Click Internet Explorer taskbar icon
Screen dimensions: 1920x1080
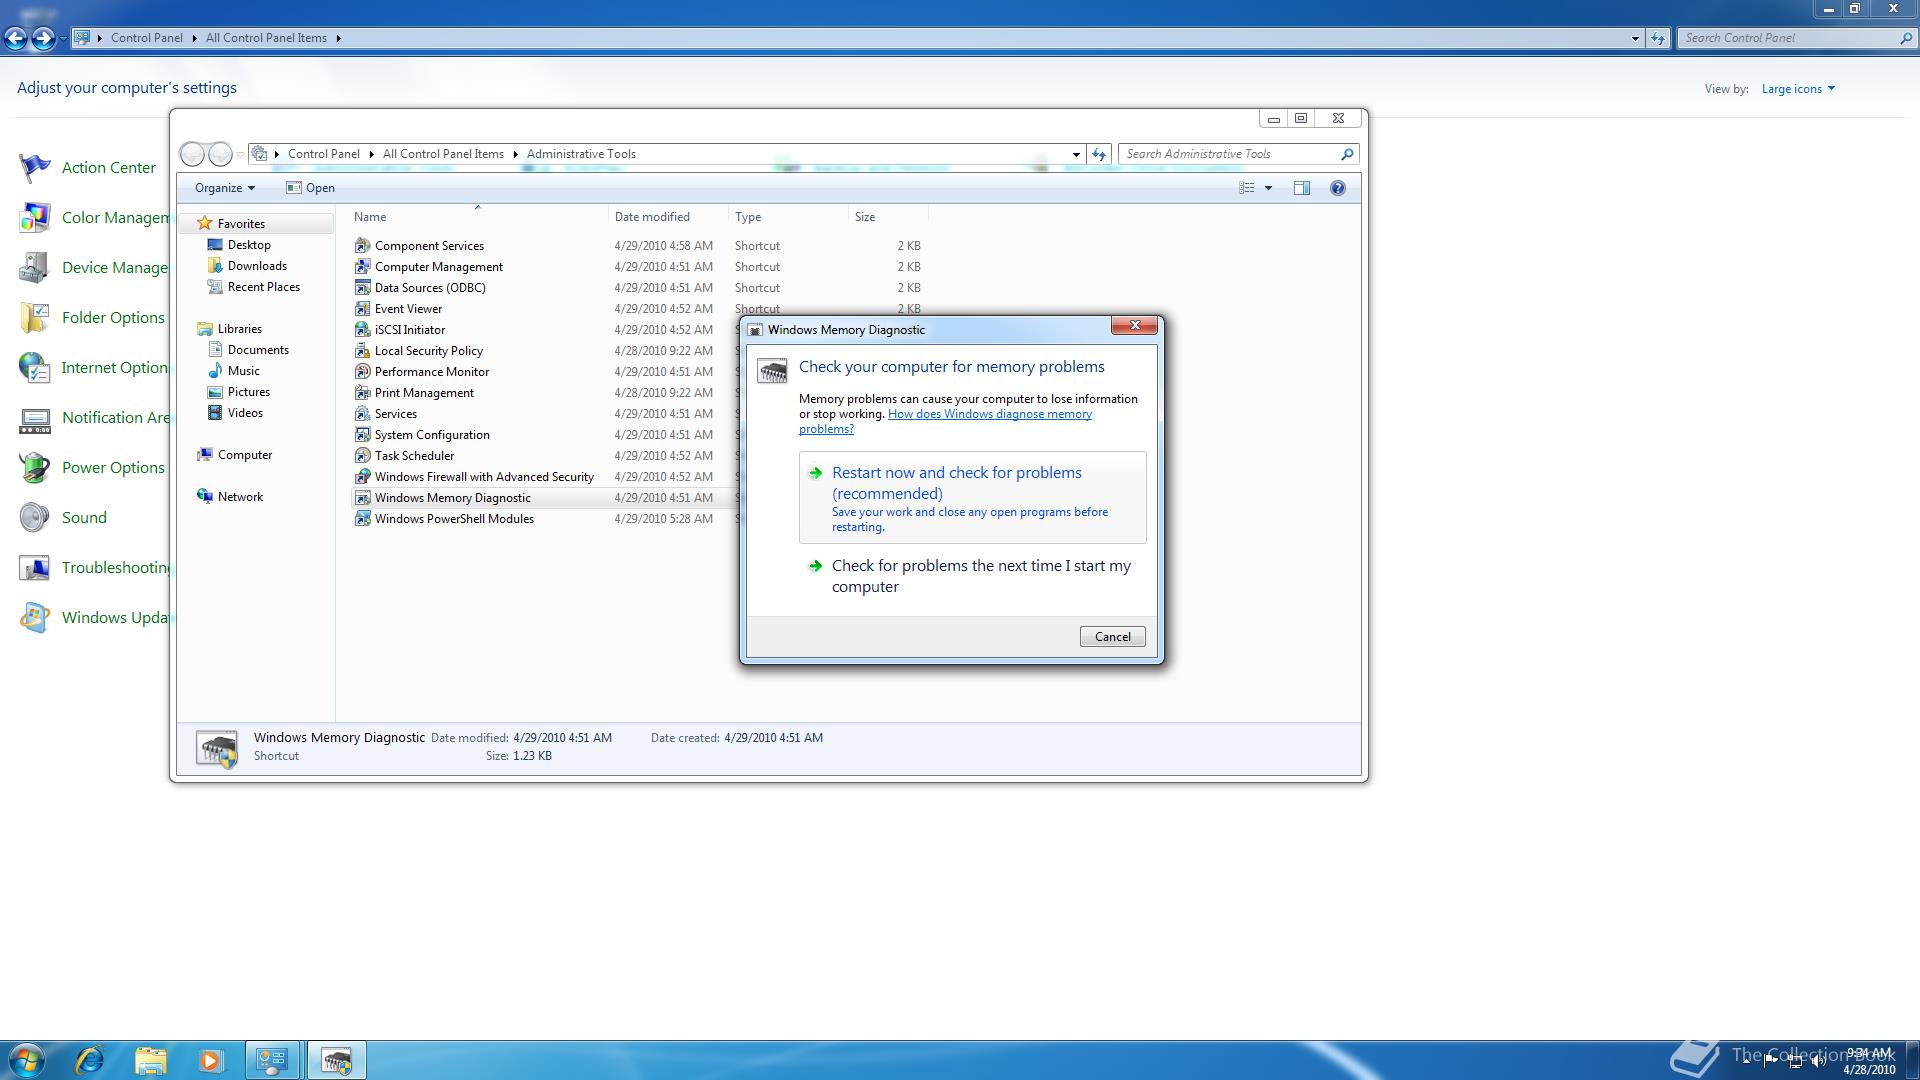coord(90,1060)
